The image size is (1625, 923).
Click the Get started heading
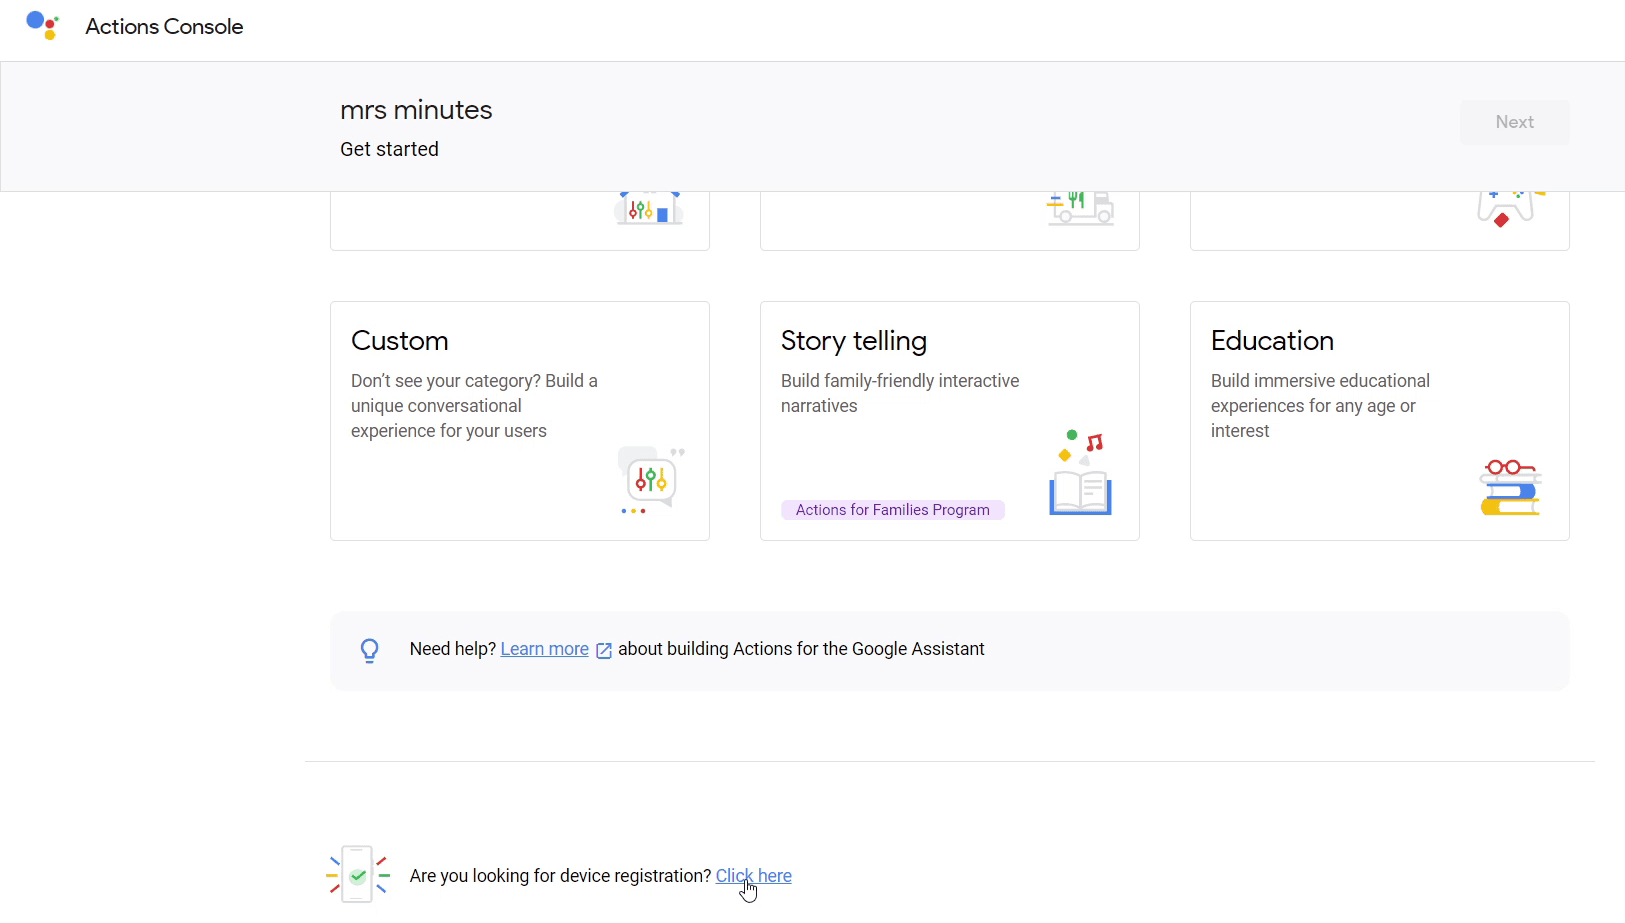point(389,149)
